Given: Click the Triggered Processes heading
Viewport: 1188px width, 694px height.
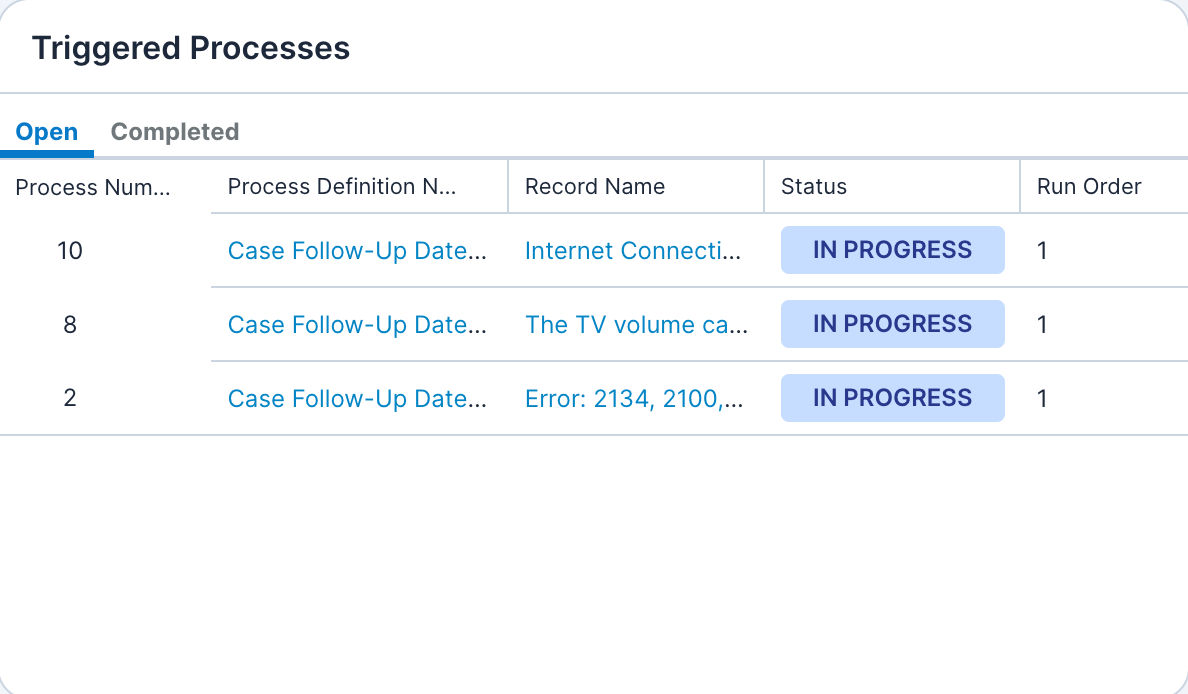Looking at the screenshot, I should pos(191,47).
